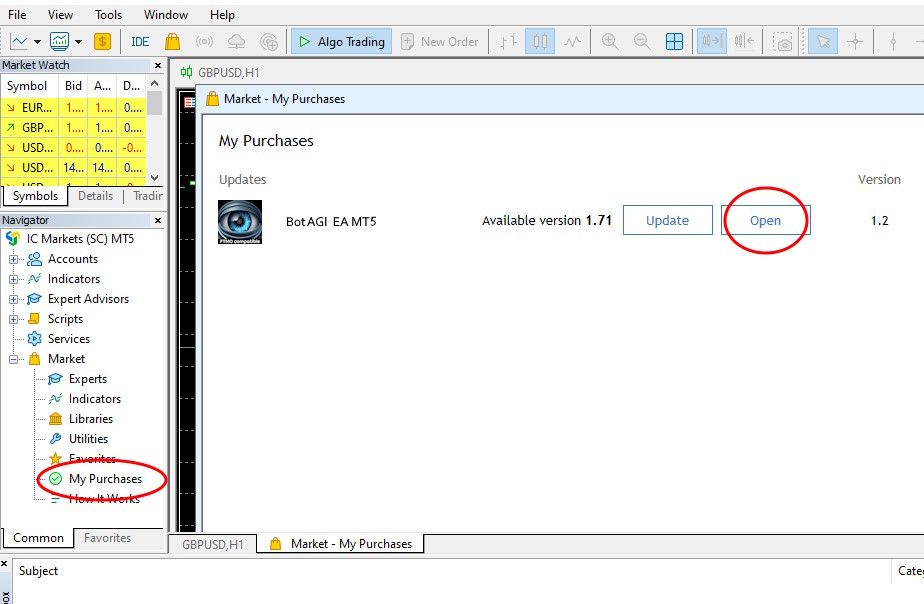Viewport: 924px width, 604px height.
Task: Select the GBP symbol row in Market Watch
Action: pos(72,128)
